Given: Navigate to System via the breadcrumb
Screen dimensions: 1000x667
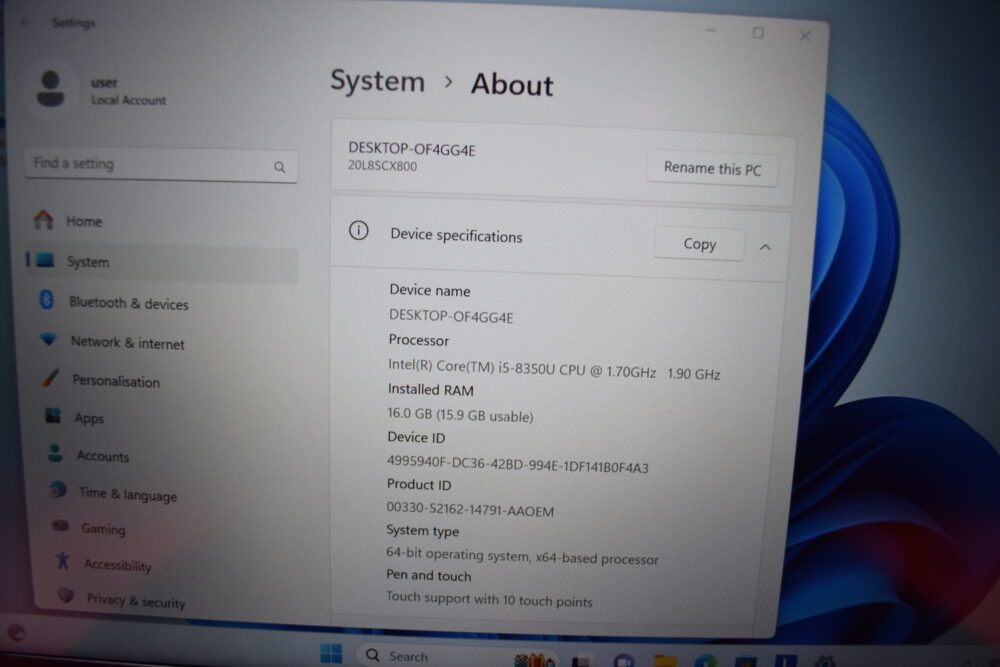Looking at the screenshot, I should tap(377, 82).
